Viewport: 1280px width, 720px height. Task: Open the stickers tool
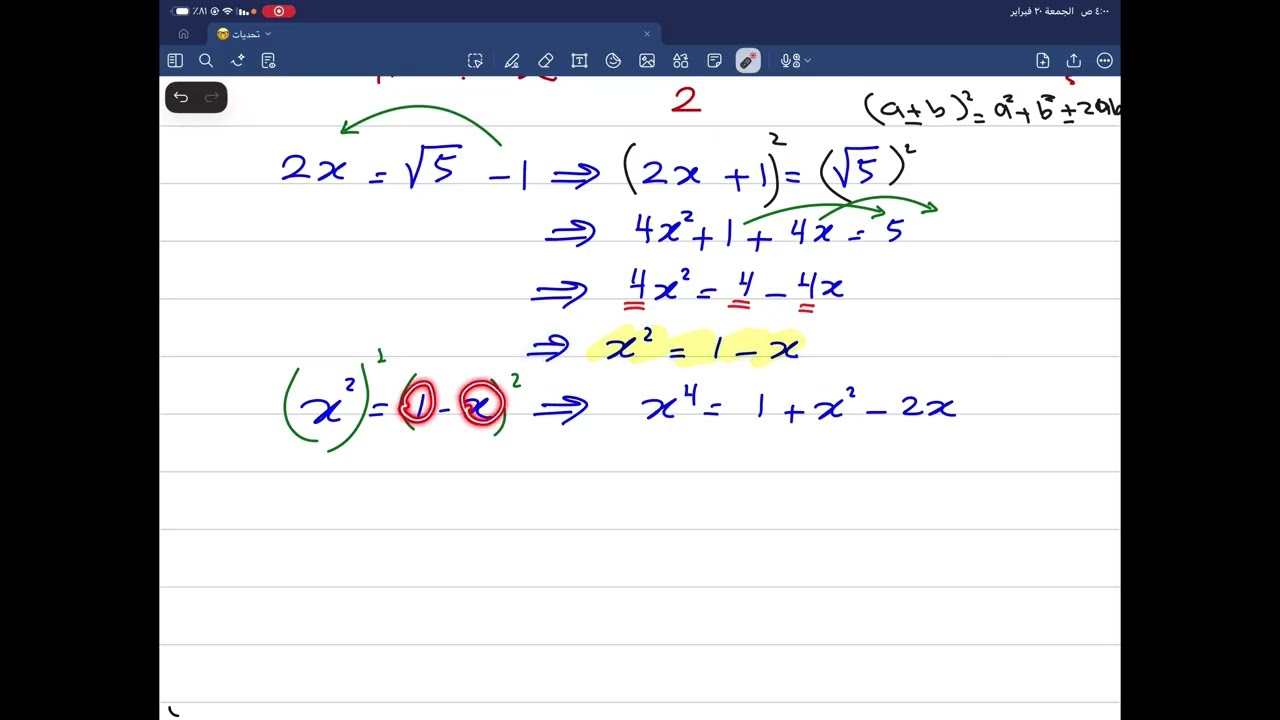pos(613,61)
